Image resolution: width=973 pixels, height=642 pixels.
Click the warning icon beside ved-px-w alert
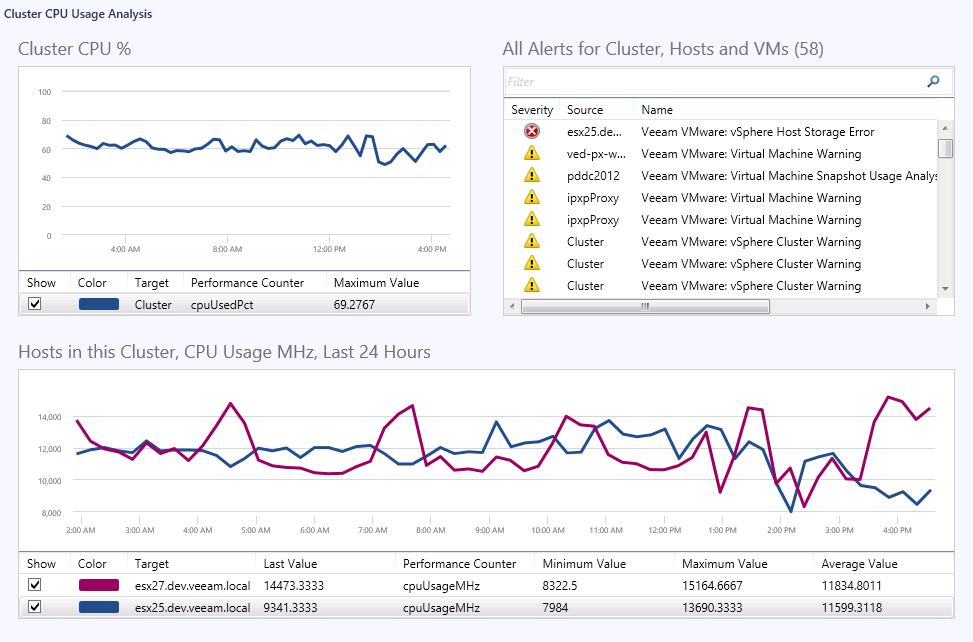point(533,153)
